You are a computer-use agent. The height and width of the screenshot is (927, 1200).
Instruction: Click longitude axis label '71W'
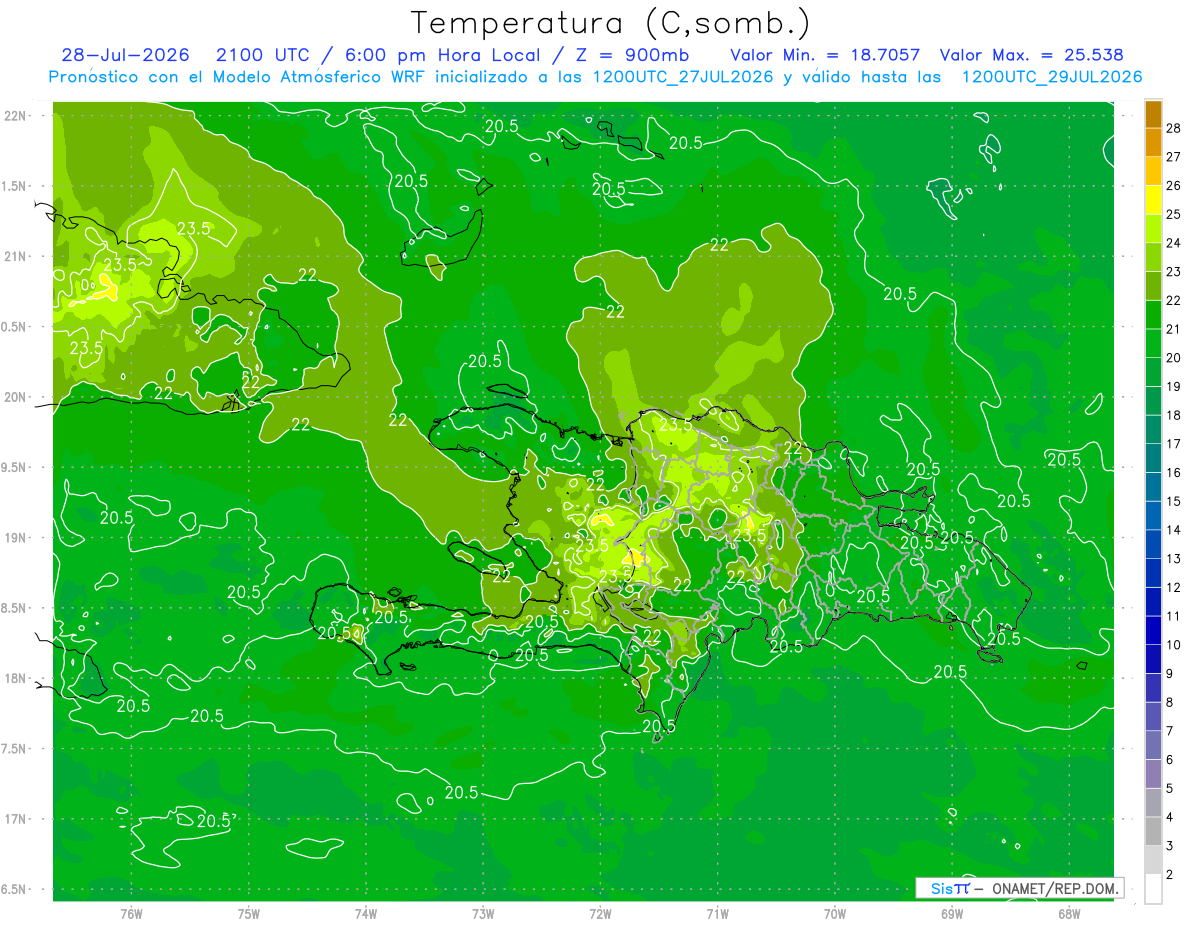point(717,913)
